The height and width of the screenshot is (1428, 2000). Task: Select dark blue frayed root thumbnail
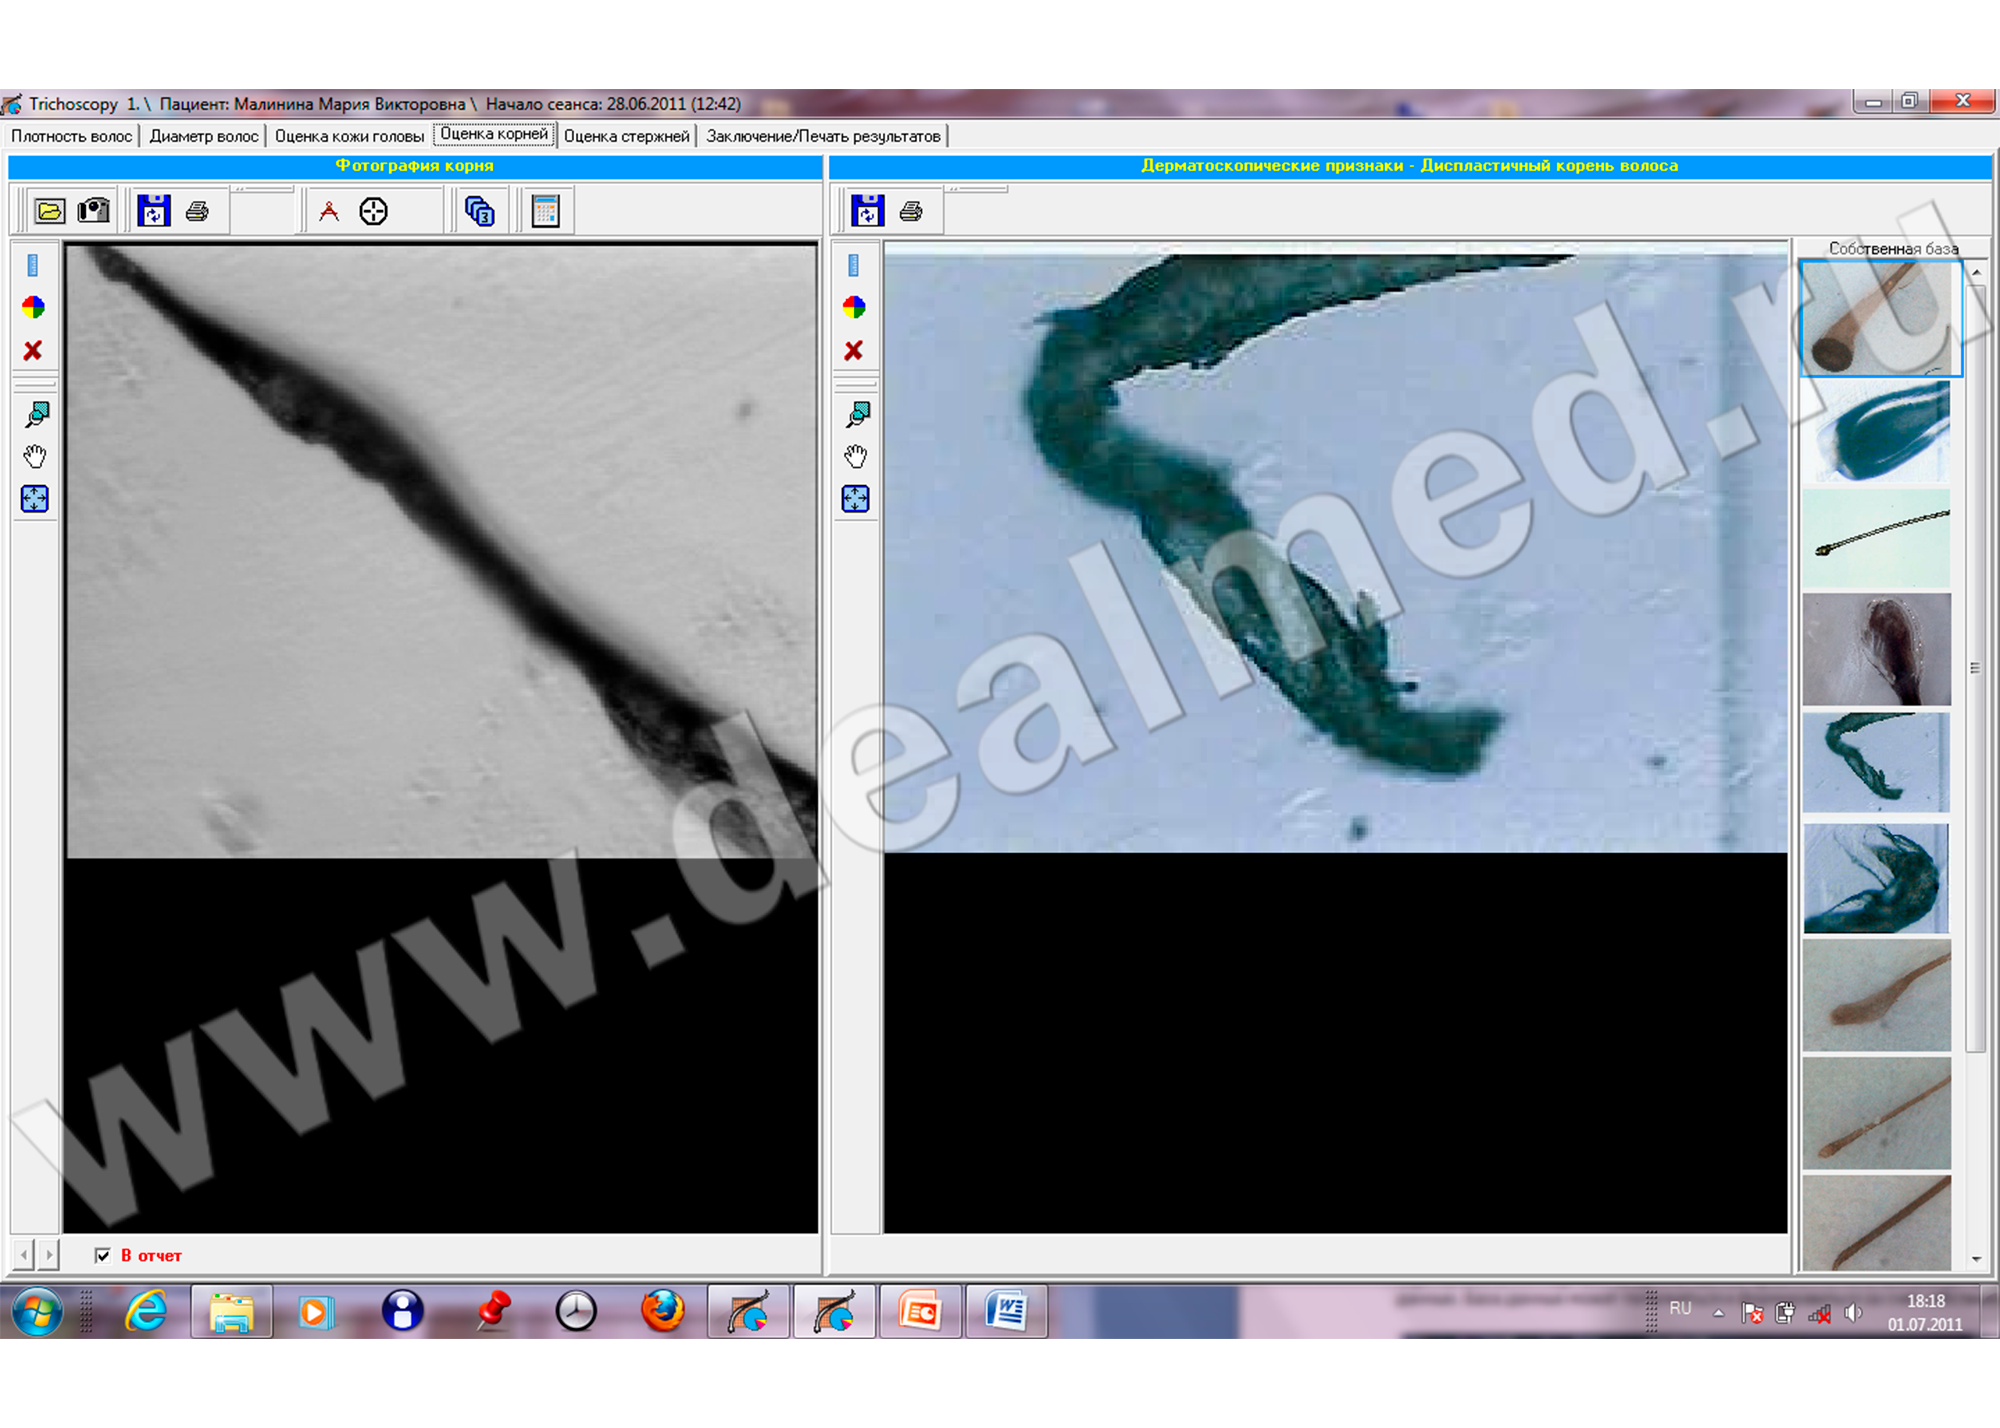(1877, 879)
